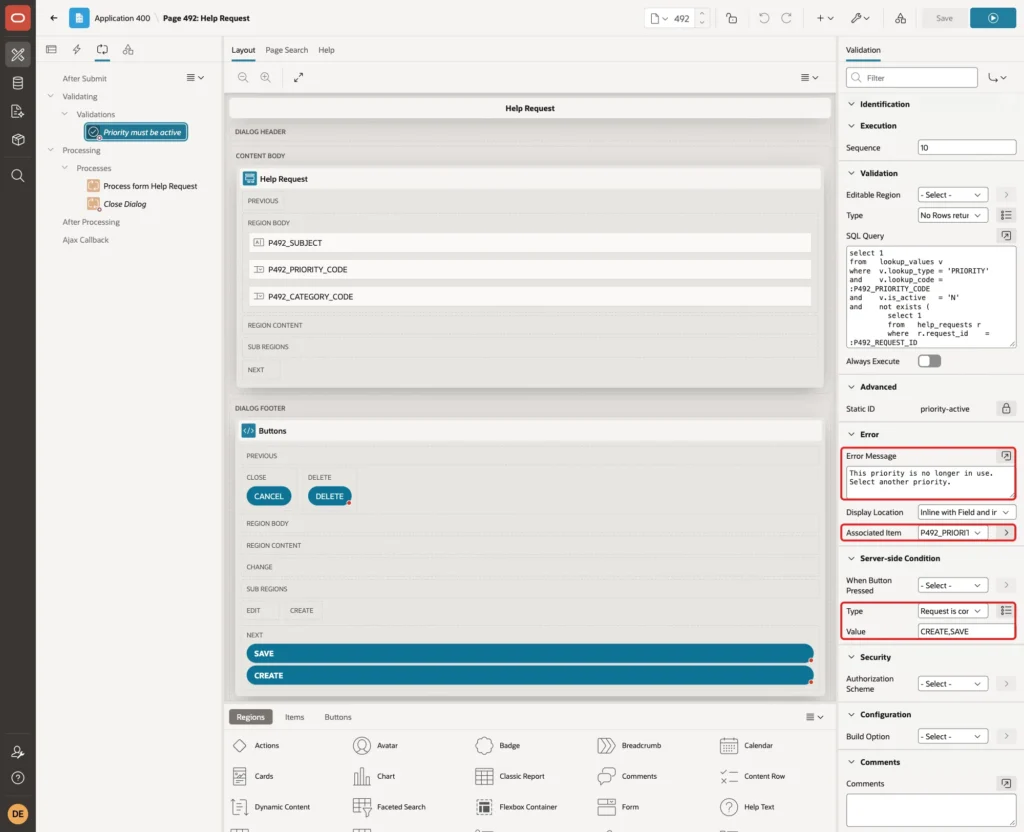
Task: Open the Editable Region select list
Action: point(952,195)
